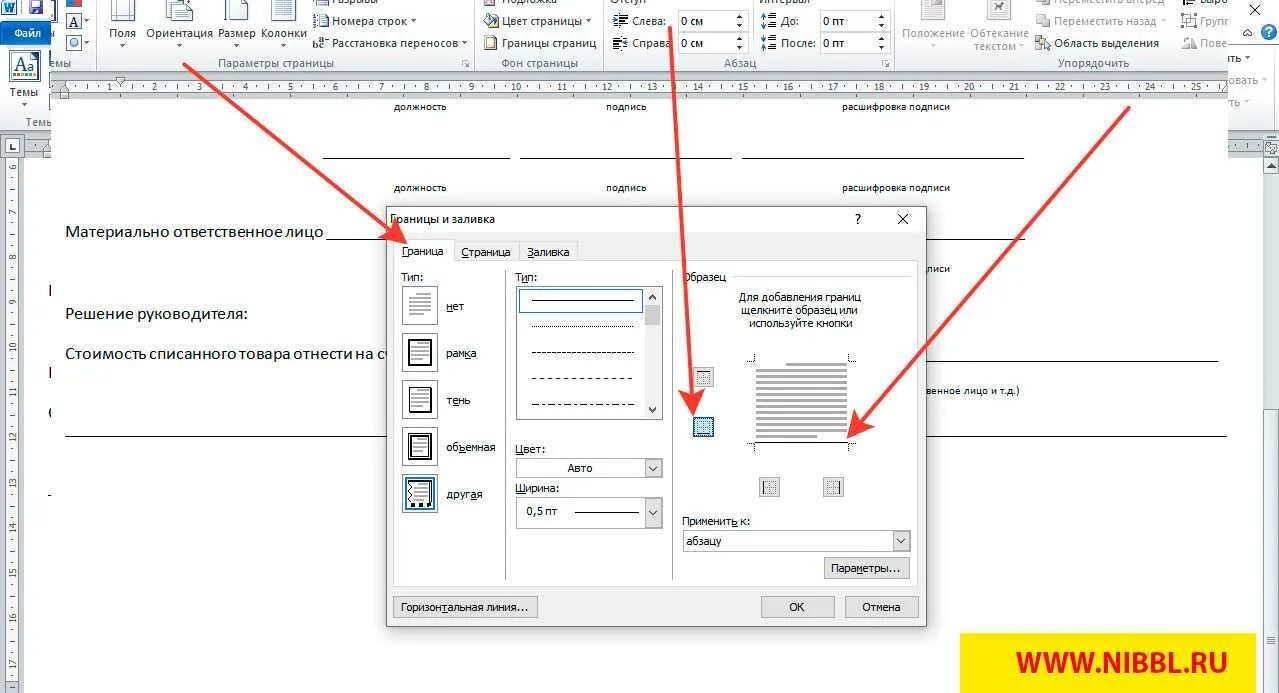Toggle the top border button in preview
This screenshot has width=1279, height=693.
click(x=703, y=377)
